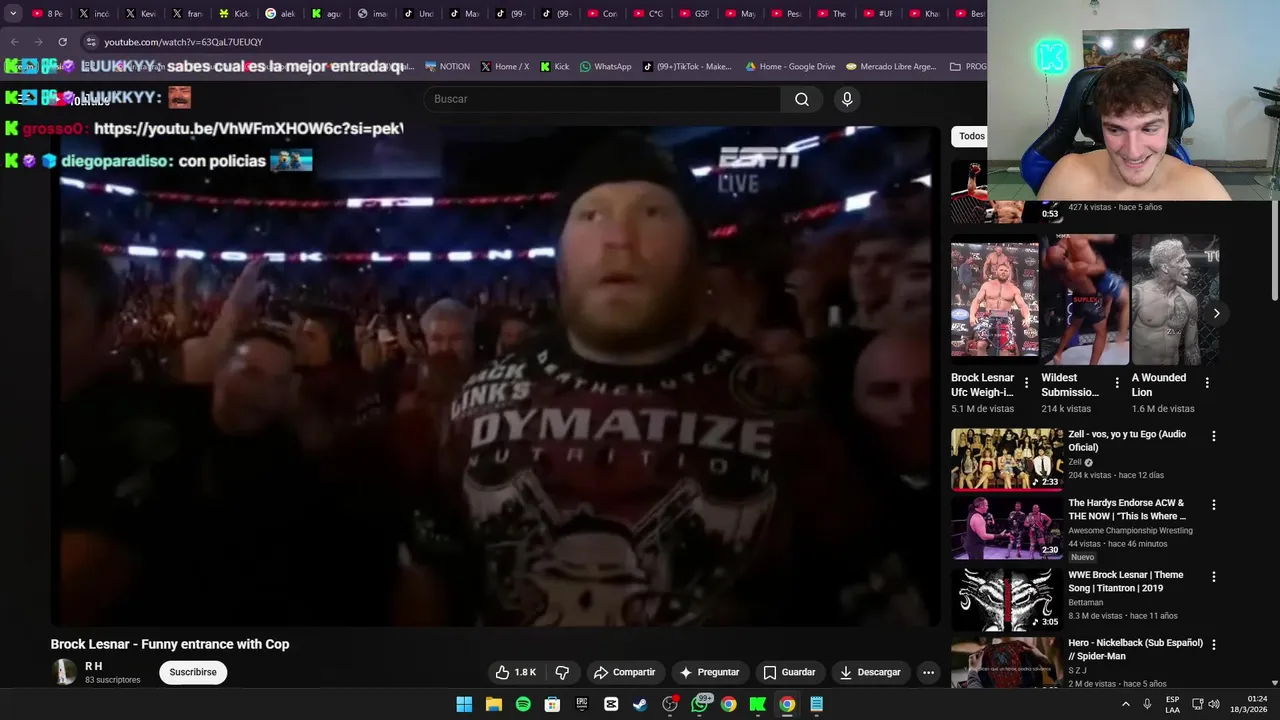Open R H channel avatar
The image size is (1280, 720).
[65, 672]
